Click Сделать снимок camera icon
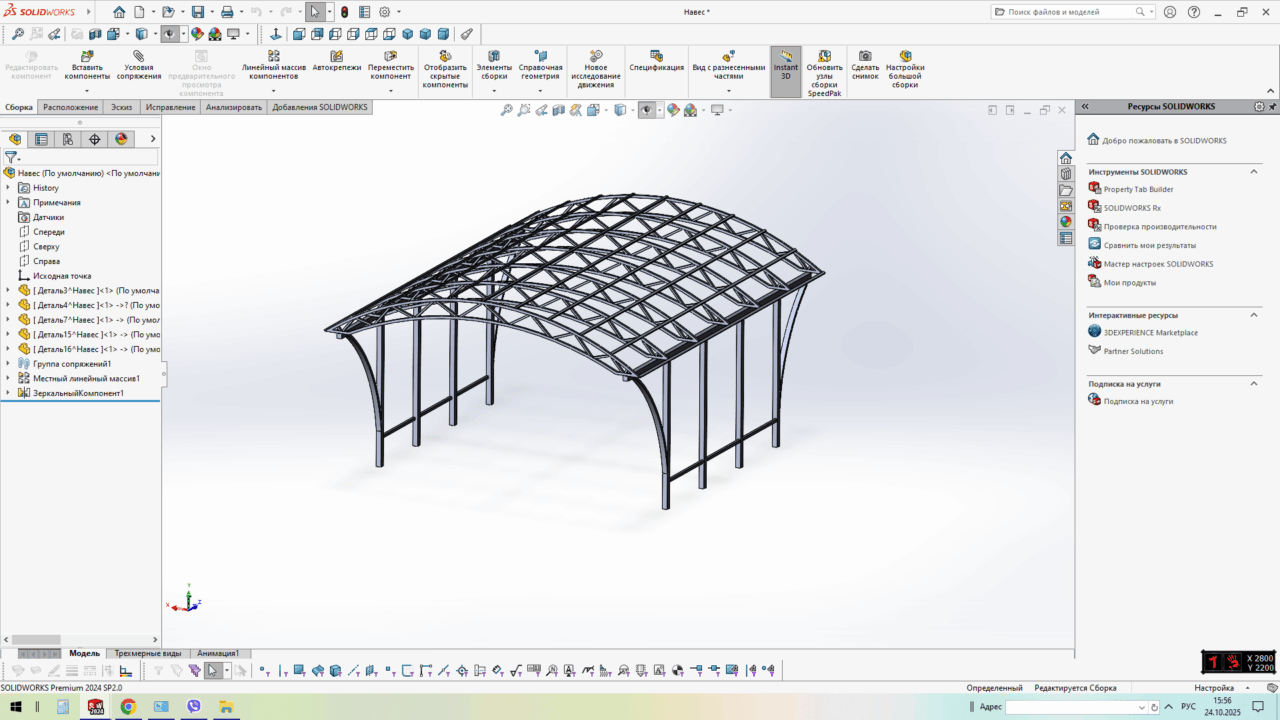The image size is (1280, 720). tap(865, 57)
